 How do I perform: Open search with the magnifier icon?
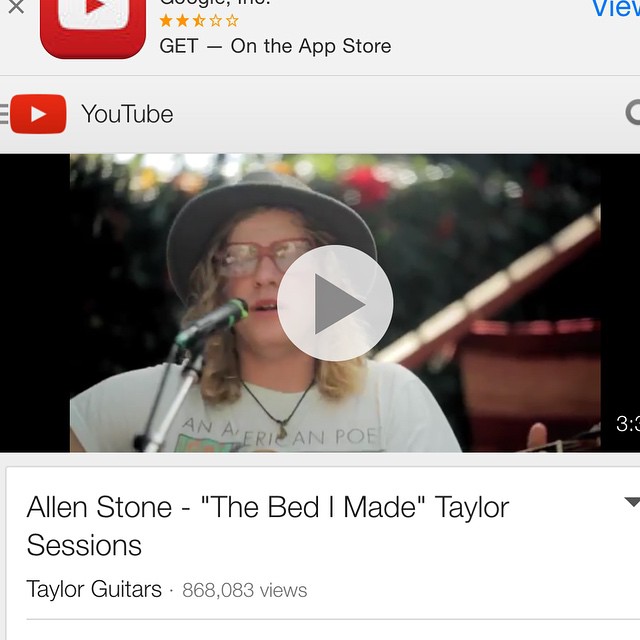[633, 113]
